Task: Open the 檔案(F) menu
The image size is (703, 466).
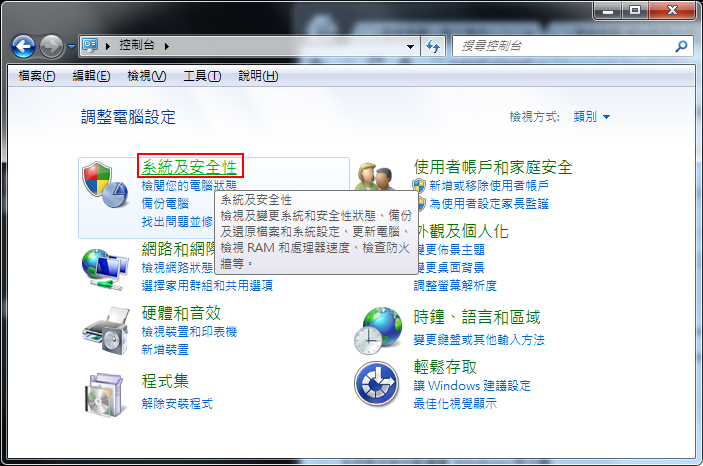Action: coord(37,76)
